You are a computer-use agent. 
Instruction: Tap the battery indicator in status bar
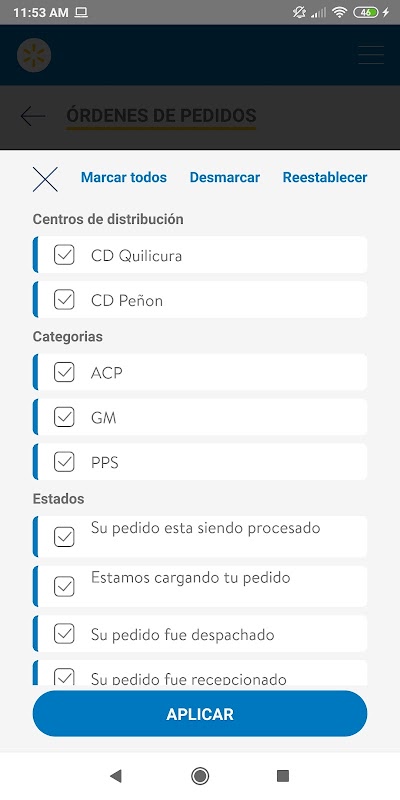point(366,13)
